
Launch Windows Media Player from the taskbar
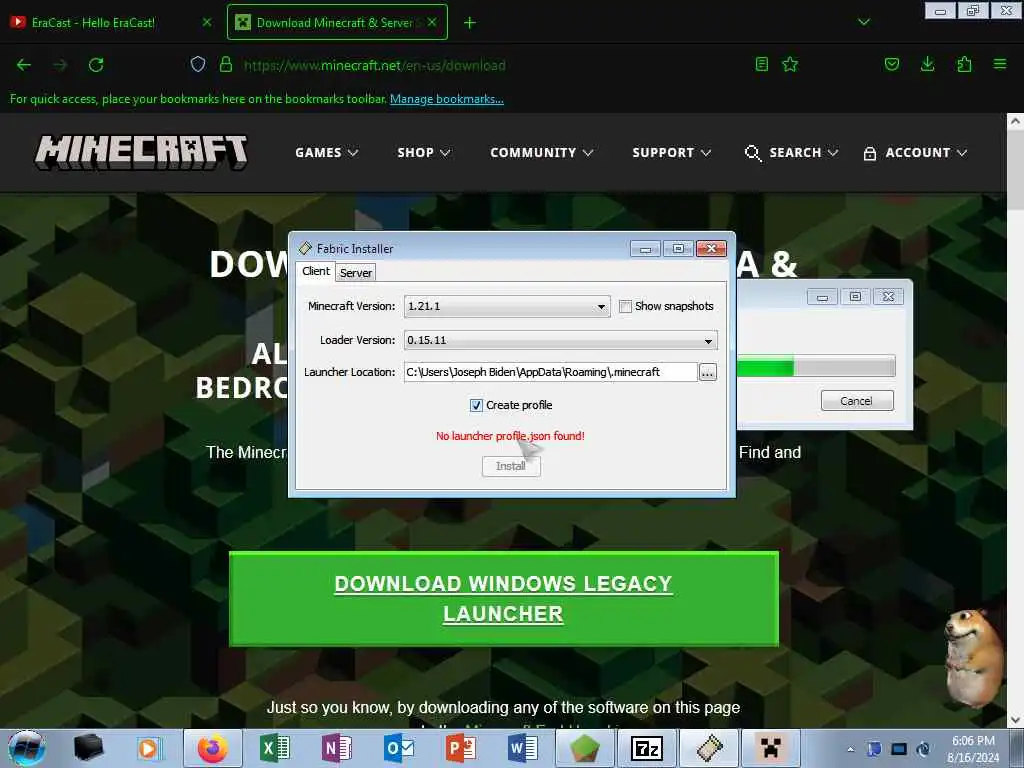pyautogui.click(x=150, y=748)
